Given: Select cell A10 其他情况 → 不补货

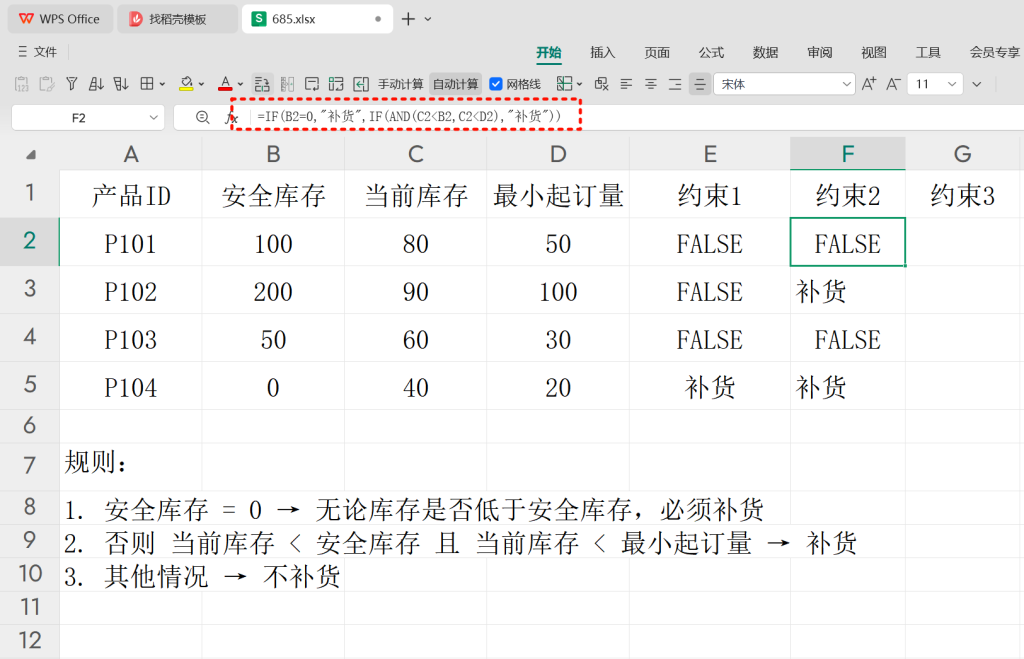Looking at the screenshot, I should click(131, 575).
